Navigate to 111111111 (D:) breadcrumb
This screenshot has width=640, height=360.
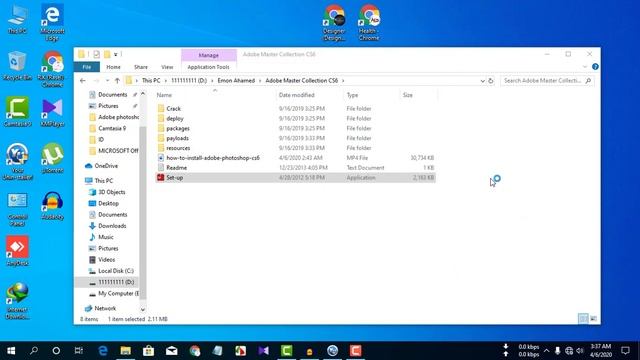click(189, 81)
